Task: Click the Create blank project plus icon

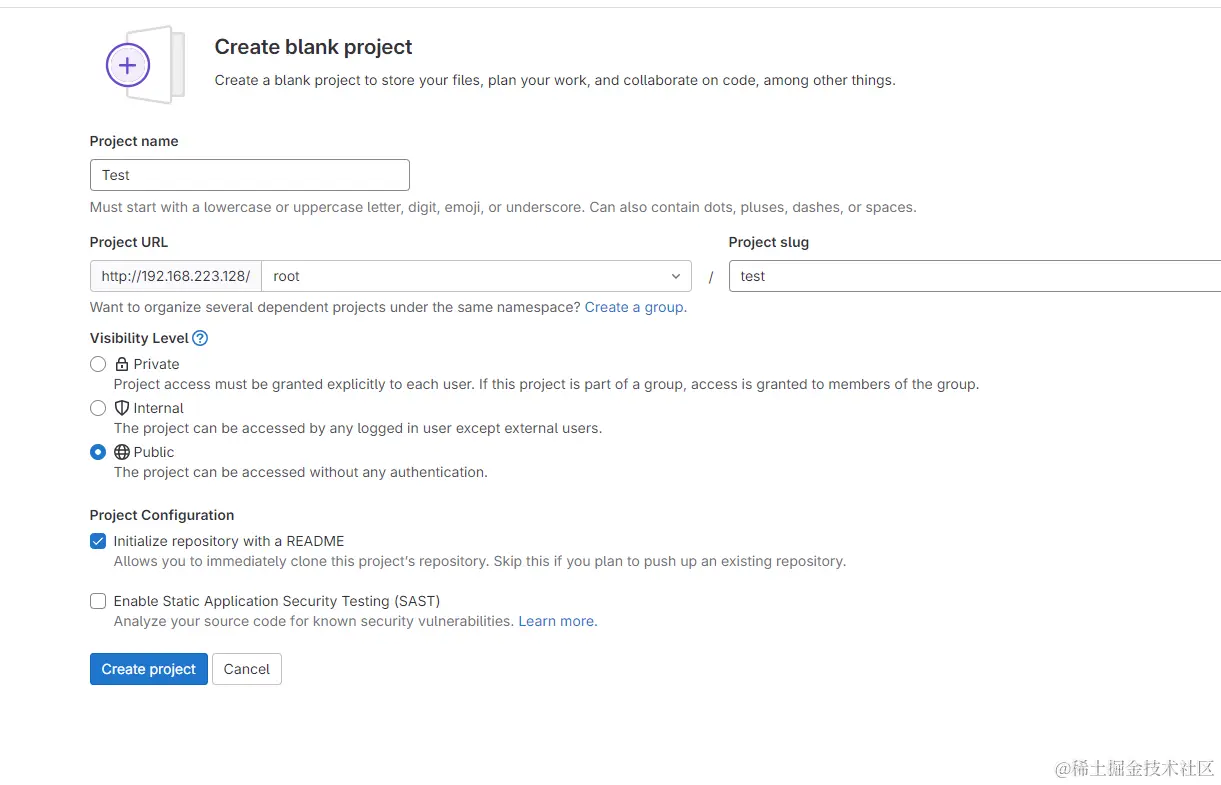Action: 128,66
